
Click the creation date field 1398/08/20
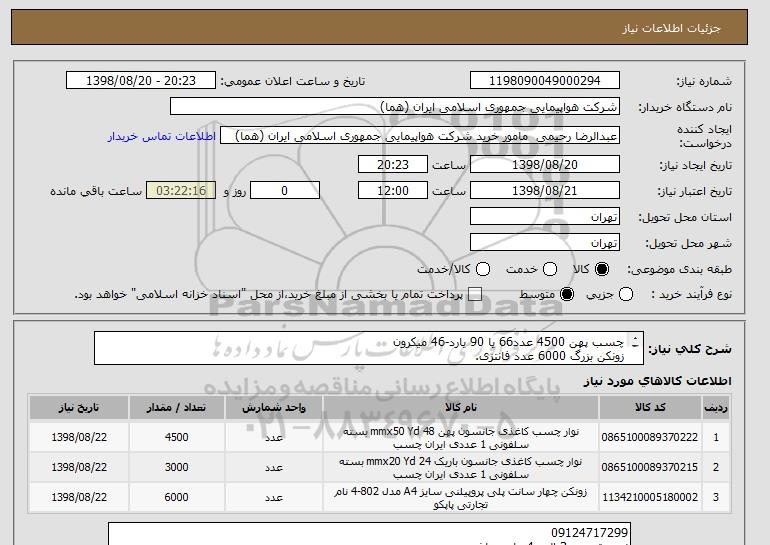[545, 164]
